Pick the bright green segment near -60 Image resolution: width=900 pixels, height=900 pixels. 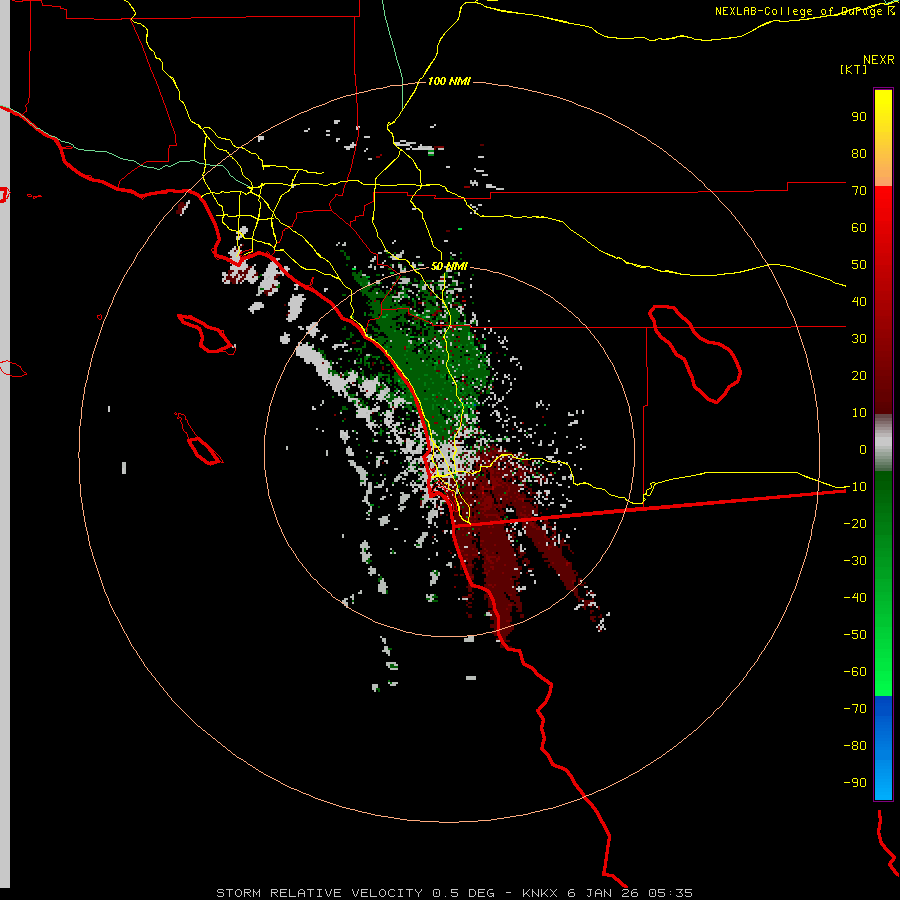pyautogui.click(x=883, y=674)
